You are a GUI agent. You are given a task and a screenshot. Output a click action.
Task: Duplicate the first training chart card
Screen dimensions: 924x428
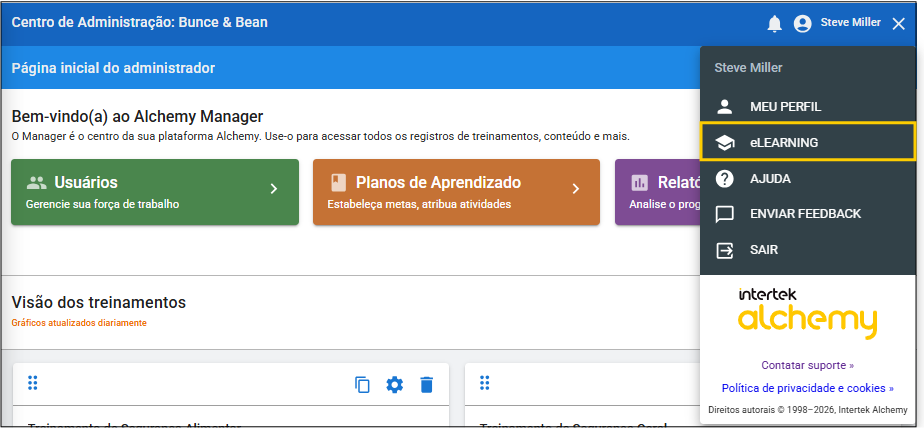(x=363, y=384)
